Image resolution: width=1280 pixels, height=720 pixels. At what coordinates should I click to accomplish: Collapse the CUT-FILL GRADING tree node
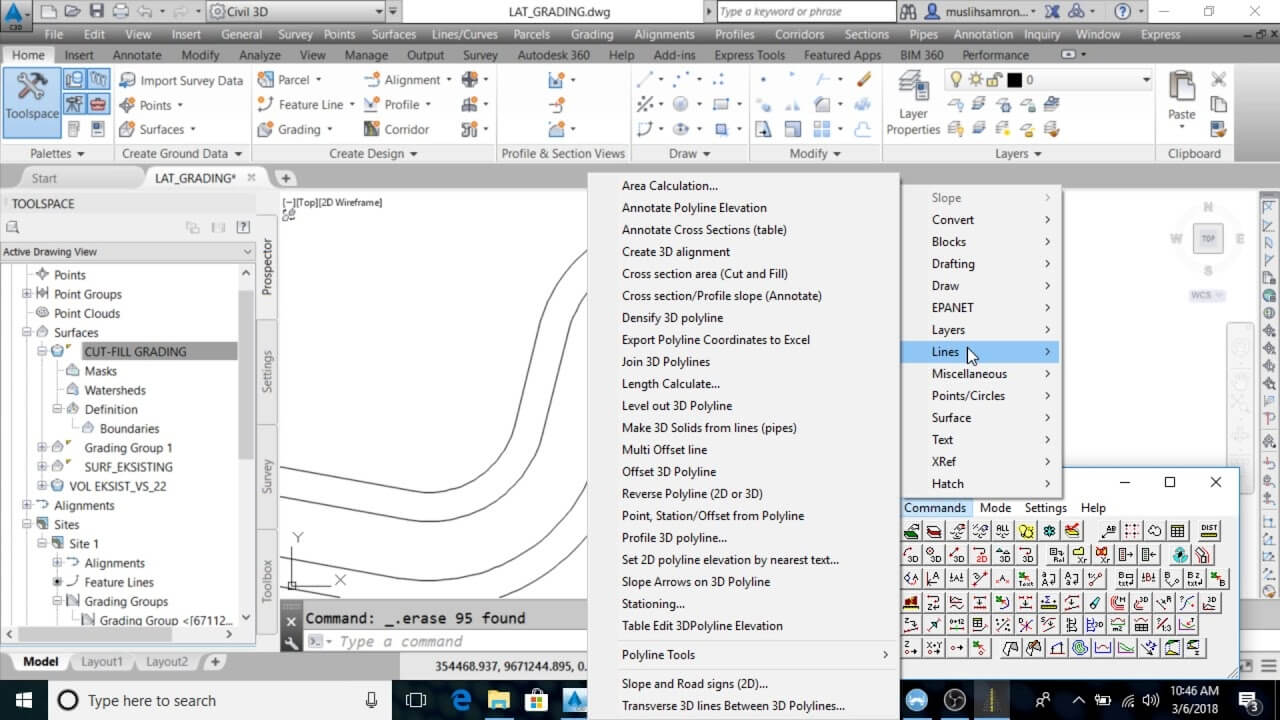click(x=42, y=351)
